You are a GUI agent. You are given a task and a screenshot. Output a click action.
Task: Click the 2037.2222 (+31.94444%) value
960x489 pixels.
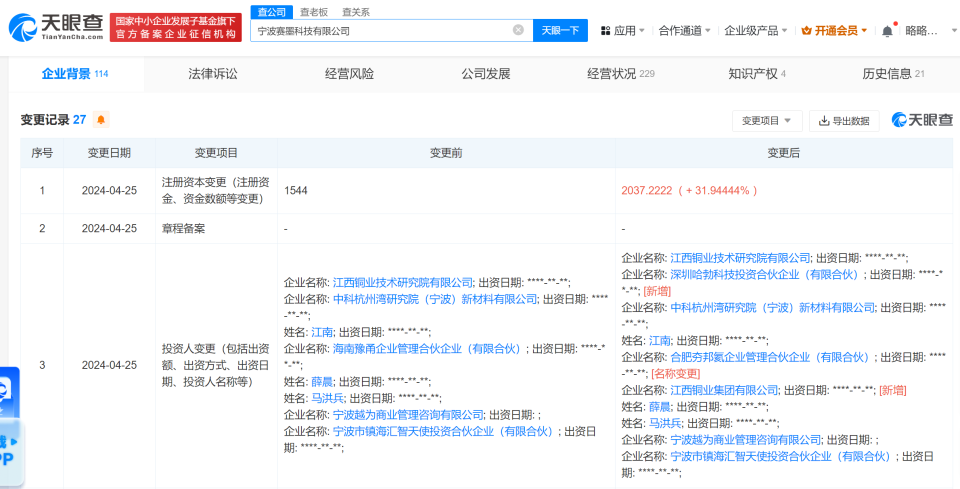coord(690,190)
